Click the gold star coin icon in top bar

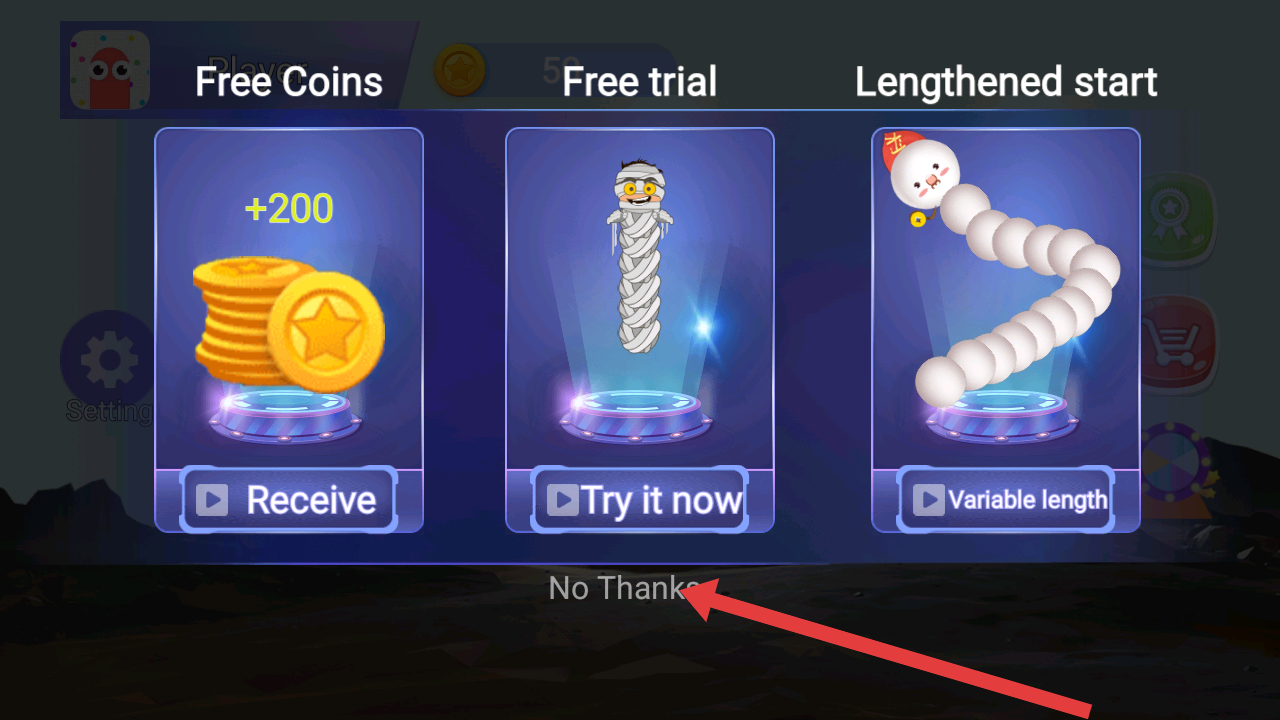pos(459,70)
